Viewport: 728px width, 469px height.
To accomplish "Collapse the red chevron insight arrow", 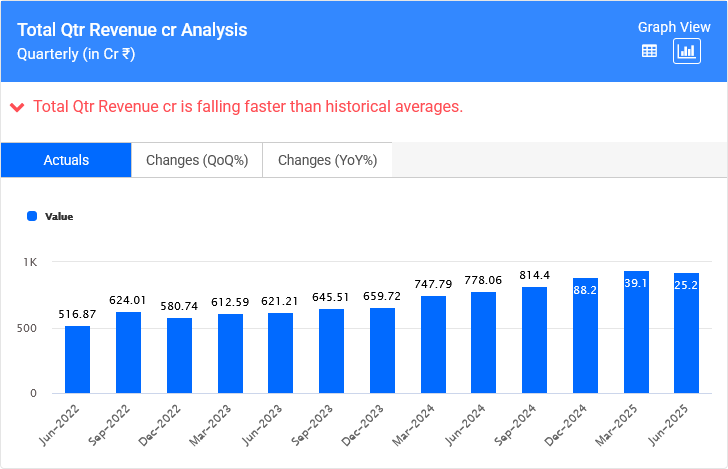I will 17,107.
